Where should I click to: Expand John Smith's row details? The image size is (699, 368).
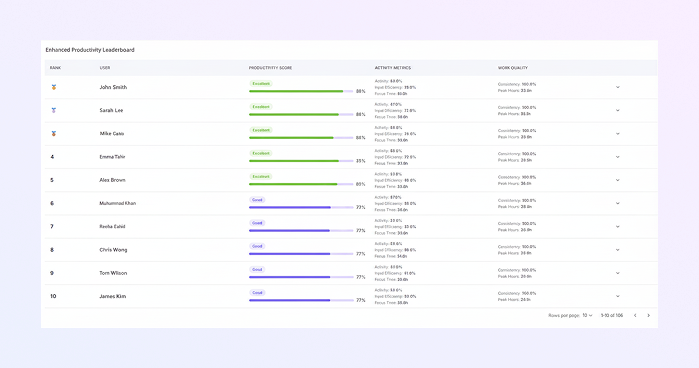point(618,87)
